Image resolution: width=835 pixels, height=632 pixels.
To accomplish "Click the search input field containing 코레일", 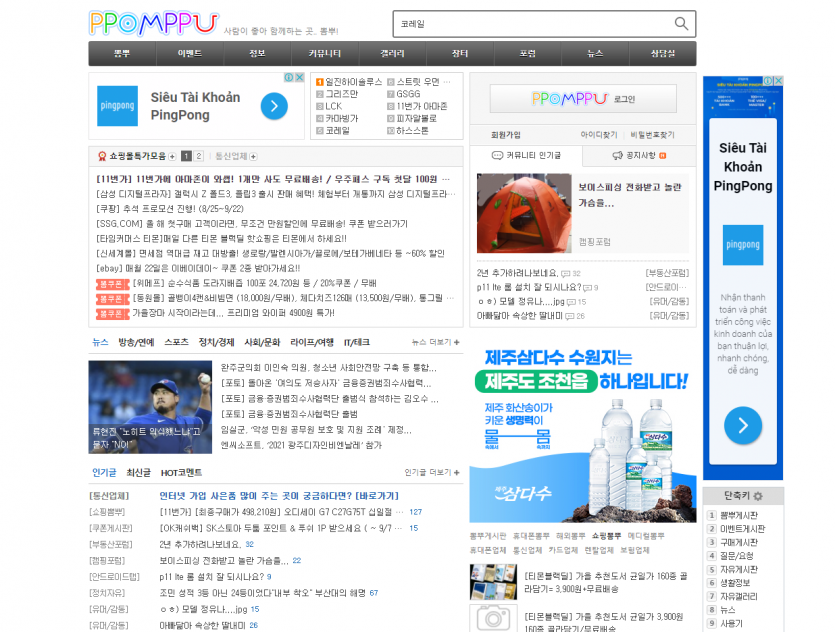I will (530, 24).
